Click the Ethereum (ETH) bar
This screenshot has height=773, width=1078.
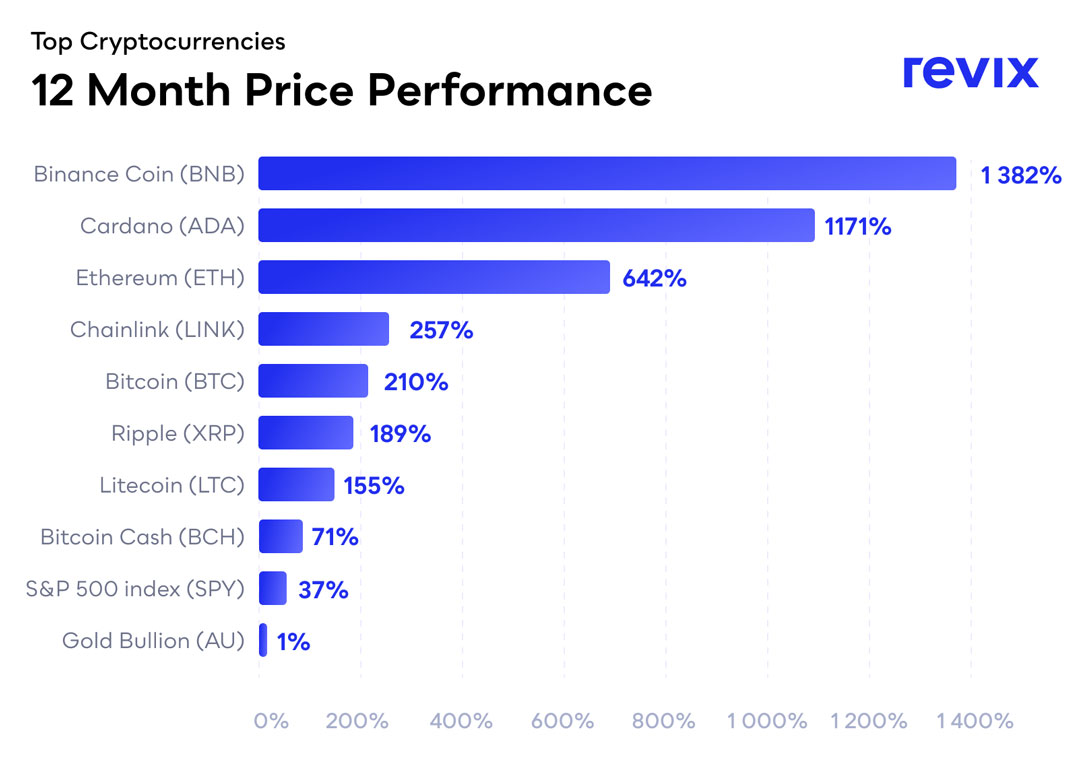click(434, 277)
